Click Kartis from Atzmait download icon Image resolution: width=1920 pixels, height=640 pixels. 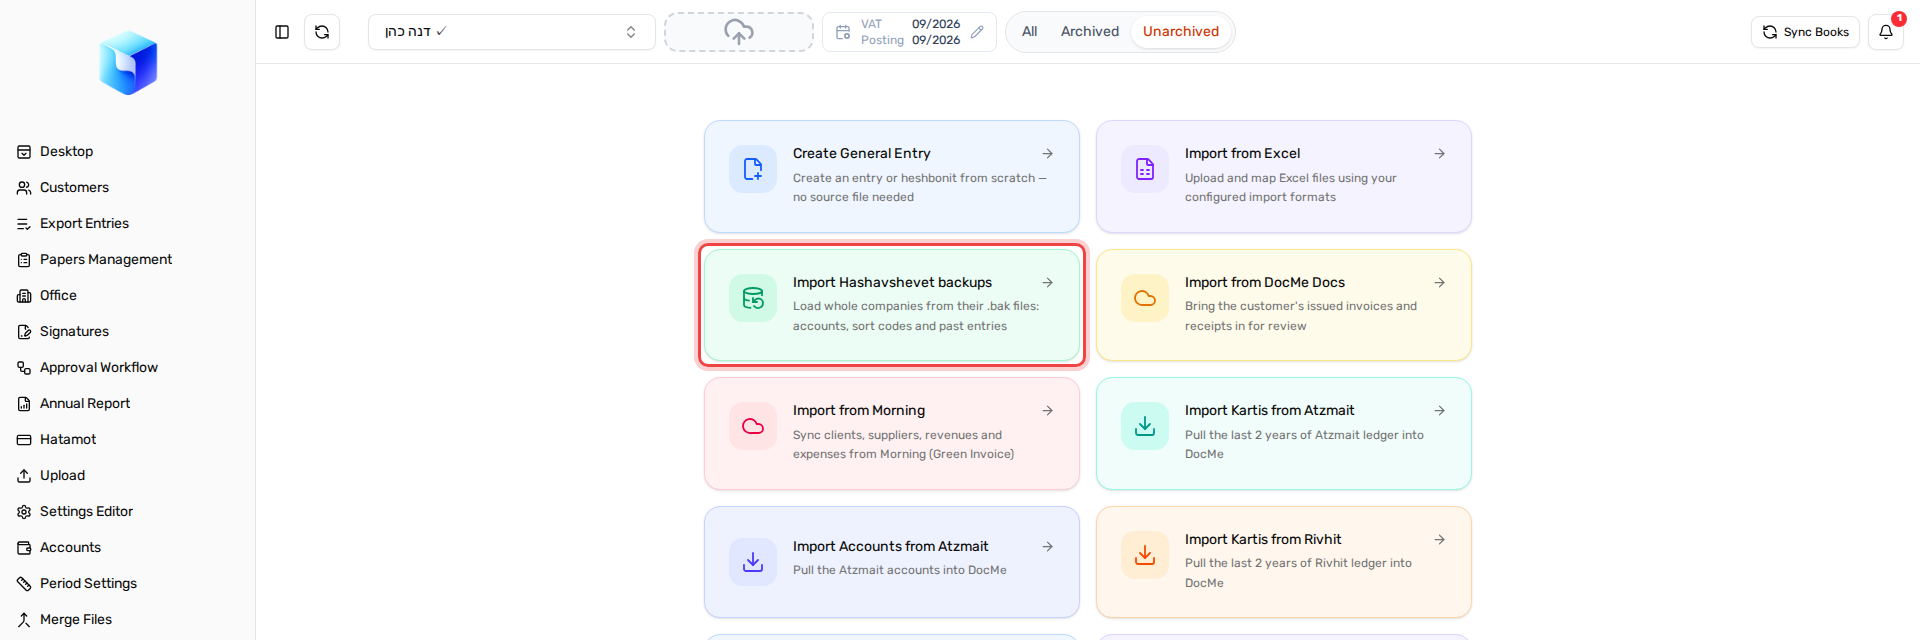point(1145,426)
